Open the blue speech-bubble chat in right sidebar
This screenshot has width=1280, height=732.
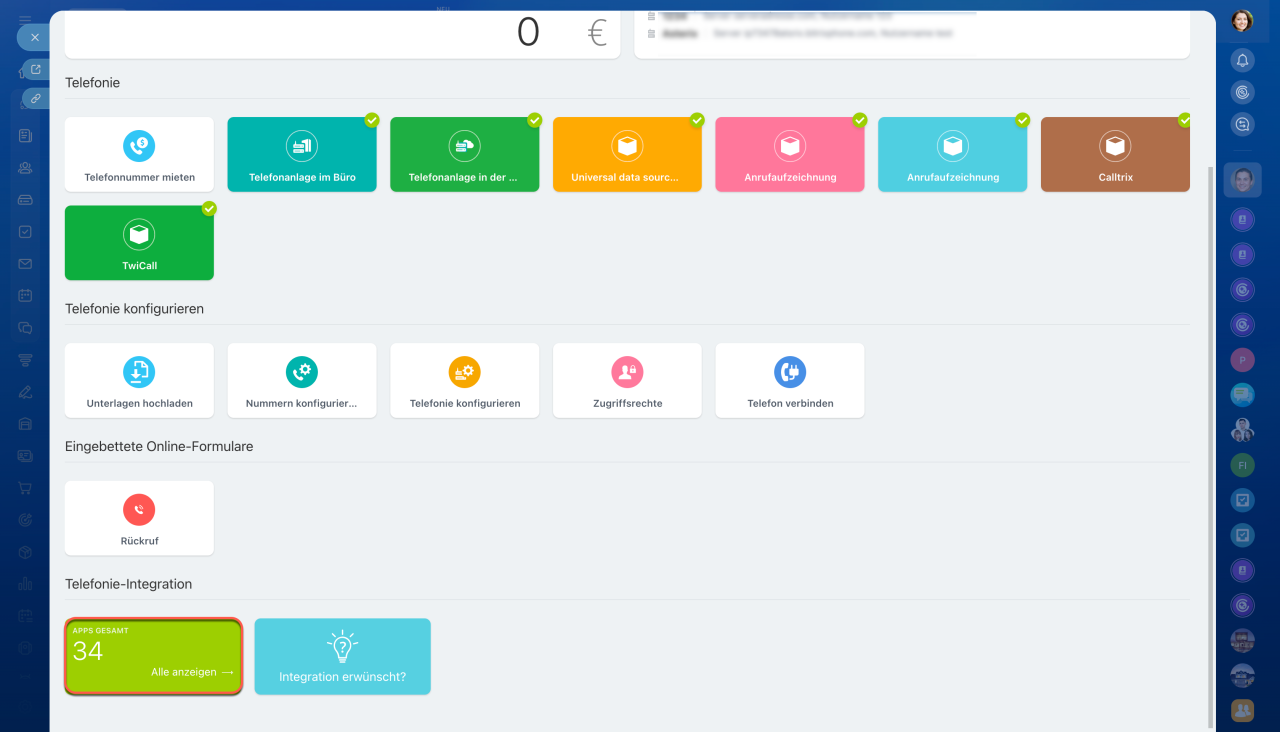(1242, 395)
